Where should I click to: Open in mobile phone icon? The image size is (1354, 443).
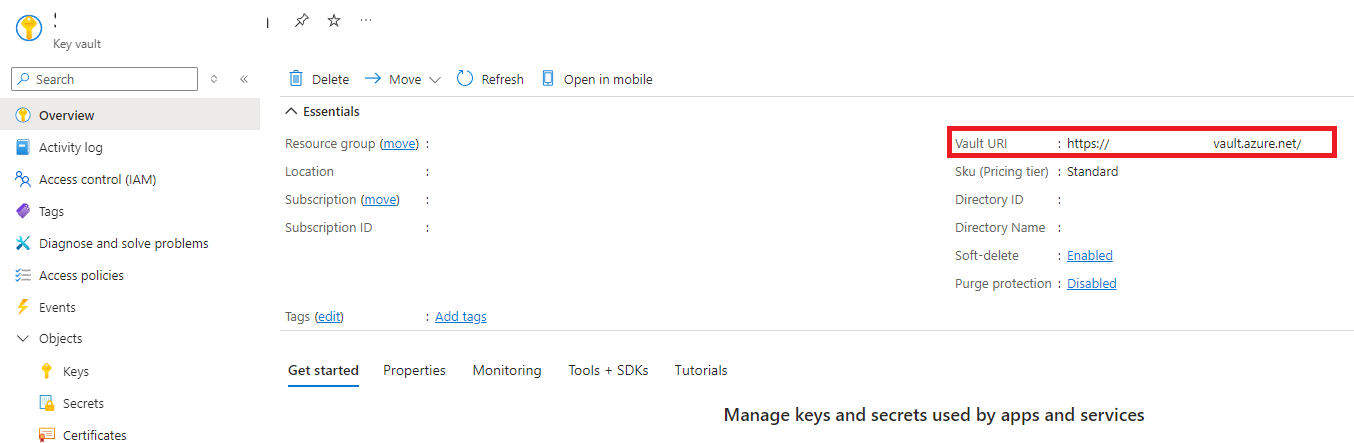click(x=548, y=79)
